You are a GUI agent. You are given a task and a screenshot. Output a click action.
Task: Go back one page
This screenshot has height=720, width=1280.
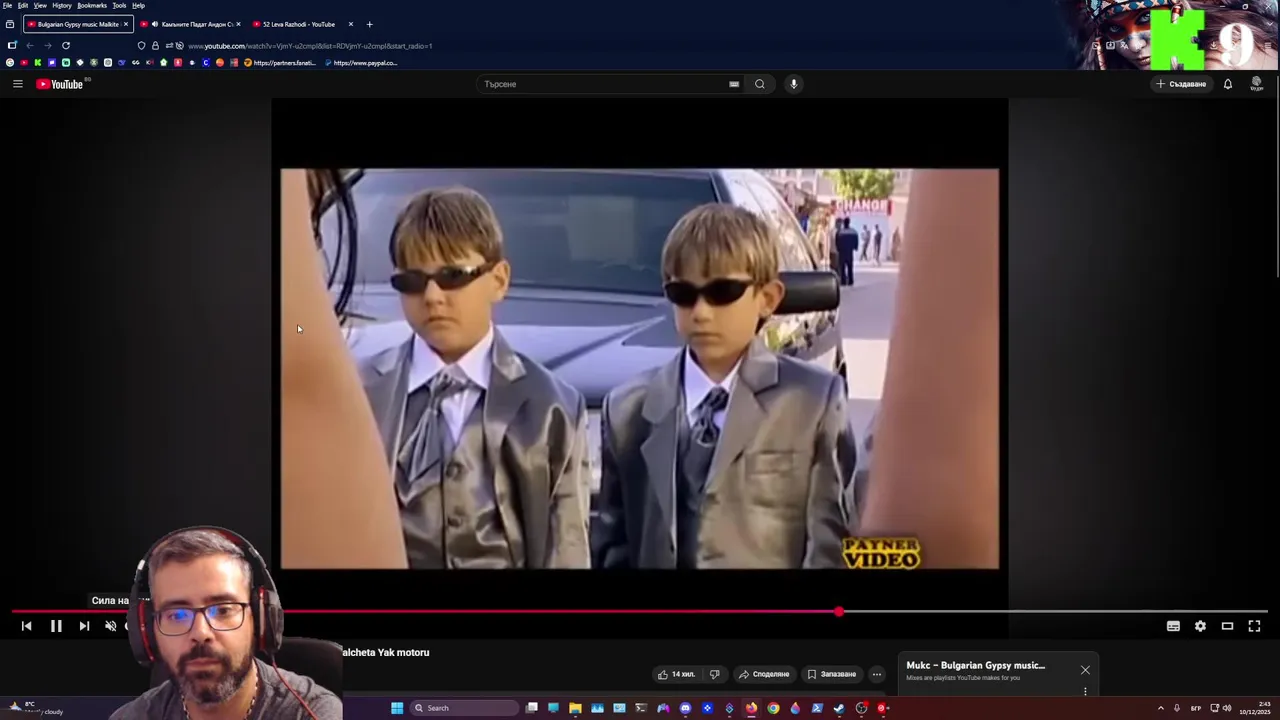pos(30,45)
